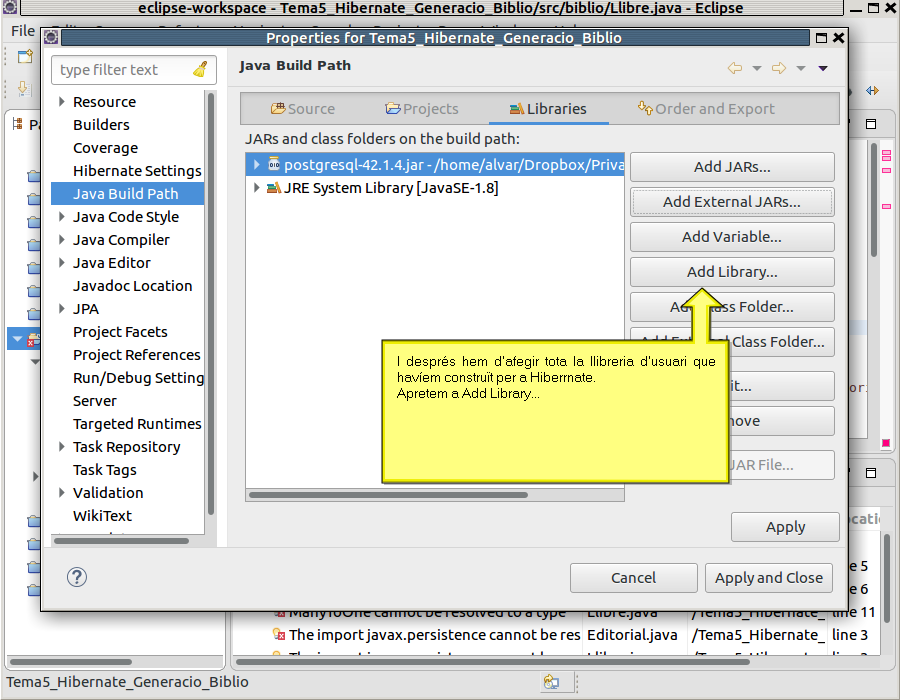Select Java Build Path item
Screen dimensions: 900x700
(x=127, y=193)
